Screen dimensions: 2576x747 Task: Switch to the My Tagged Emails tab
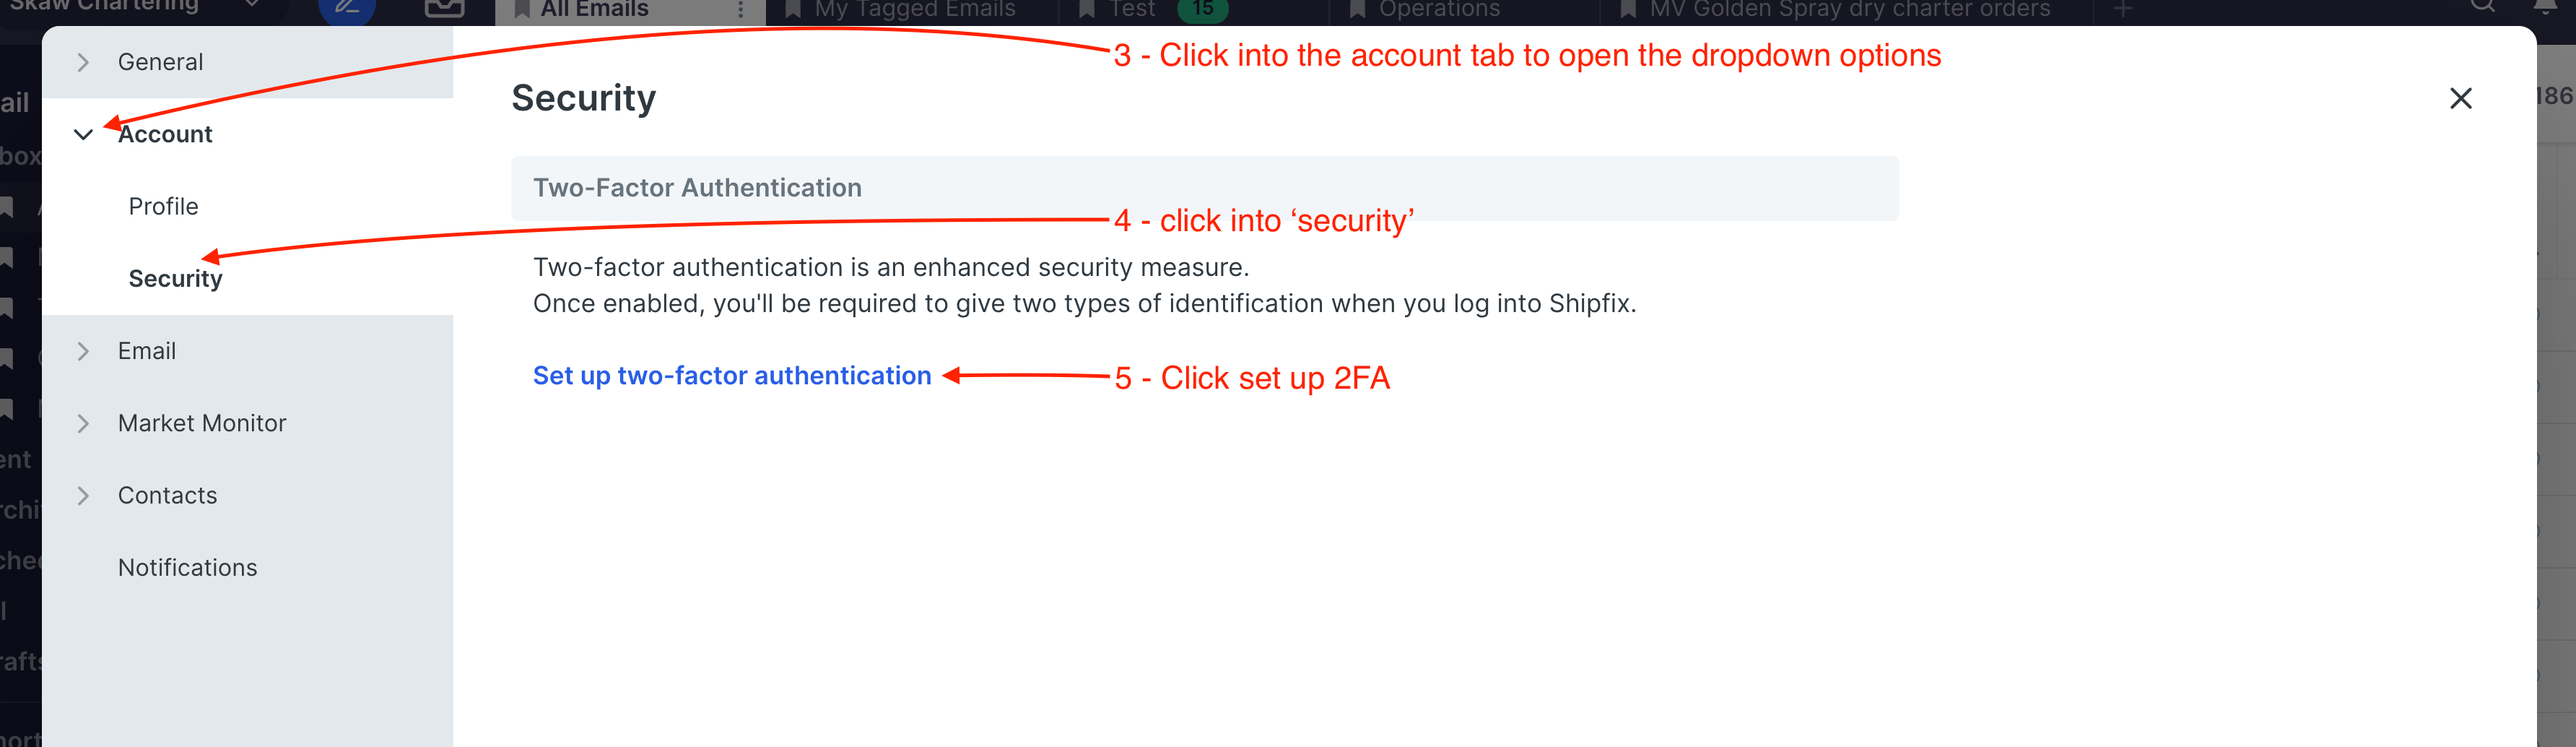pos(914,9)
